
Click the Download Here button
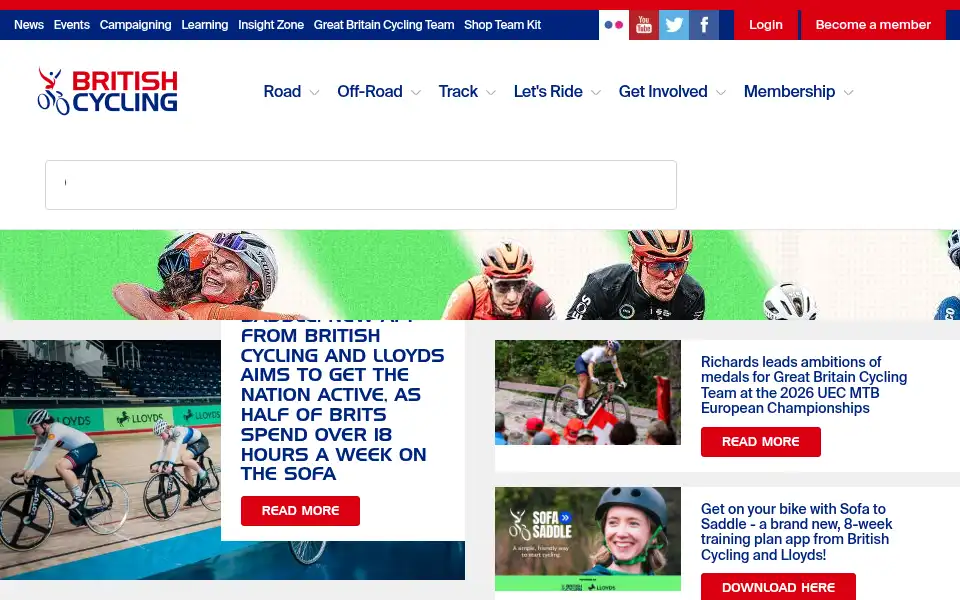778,587
